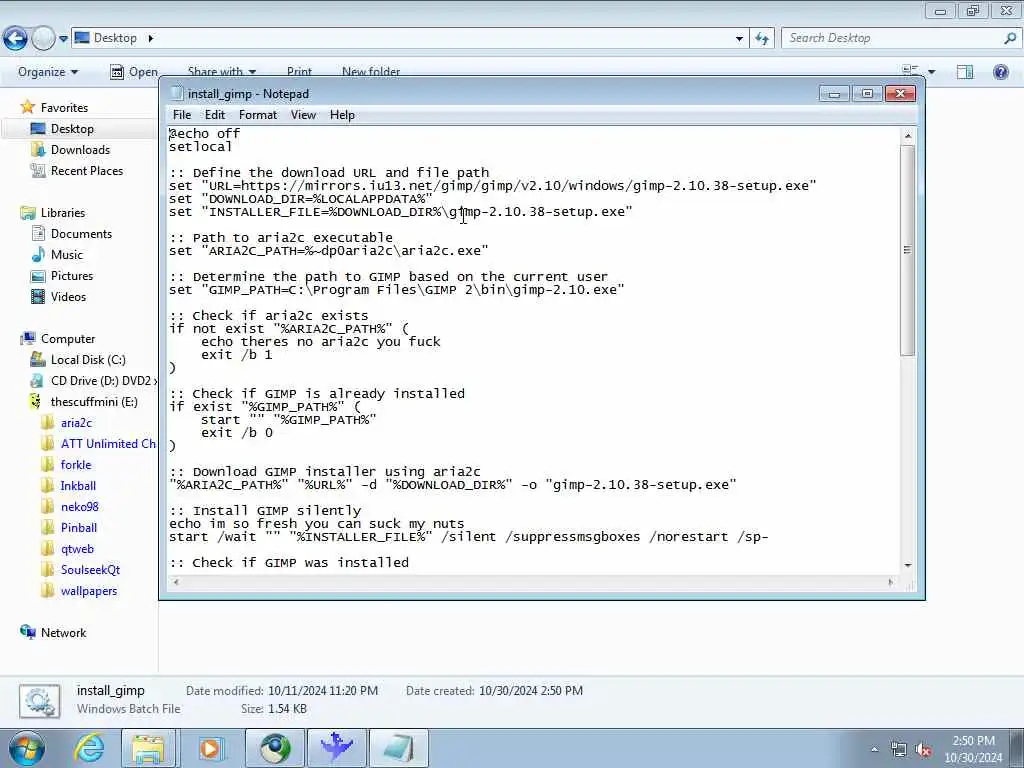Open the Documents library

point(81,234)
